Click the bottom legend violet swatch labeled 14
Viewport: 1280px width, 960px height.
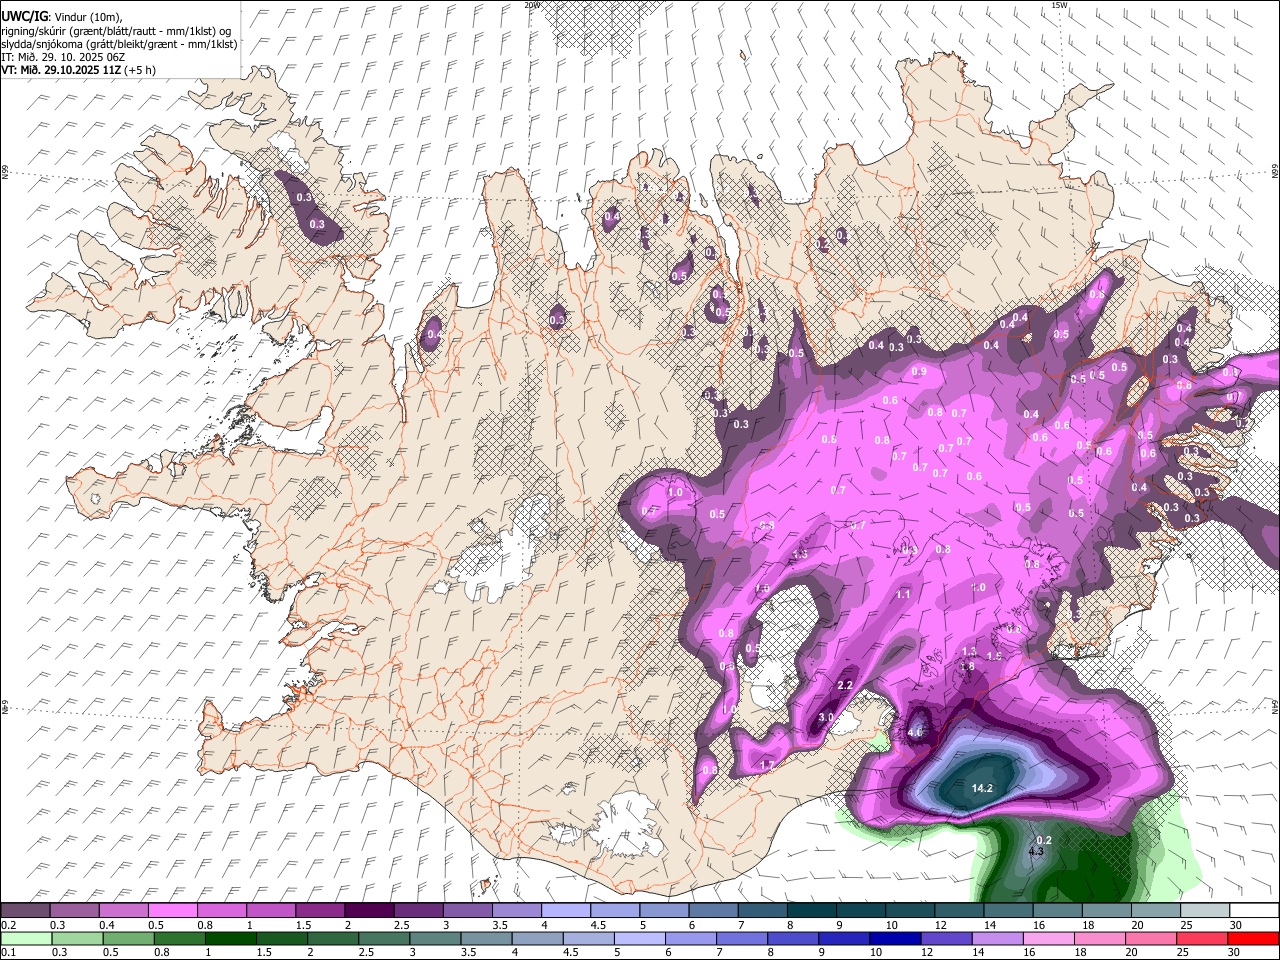[x=996, y=938]
